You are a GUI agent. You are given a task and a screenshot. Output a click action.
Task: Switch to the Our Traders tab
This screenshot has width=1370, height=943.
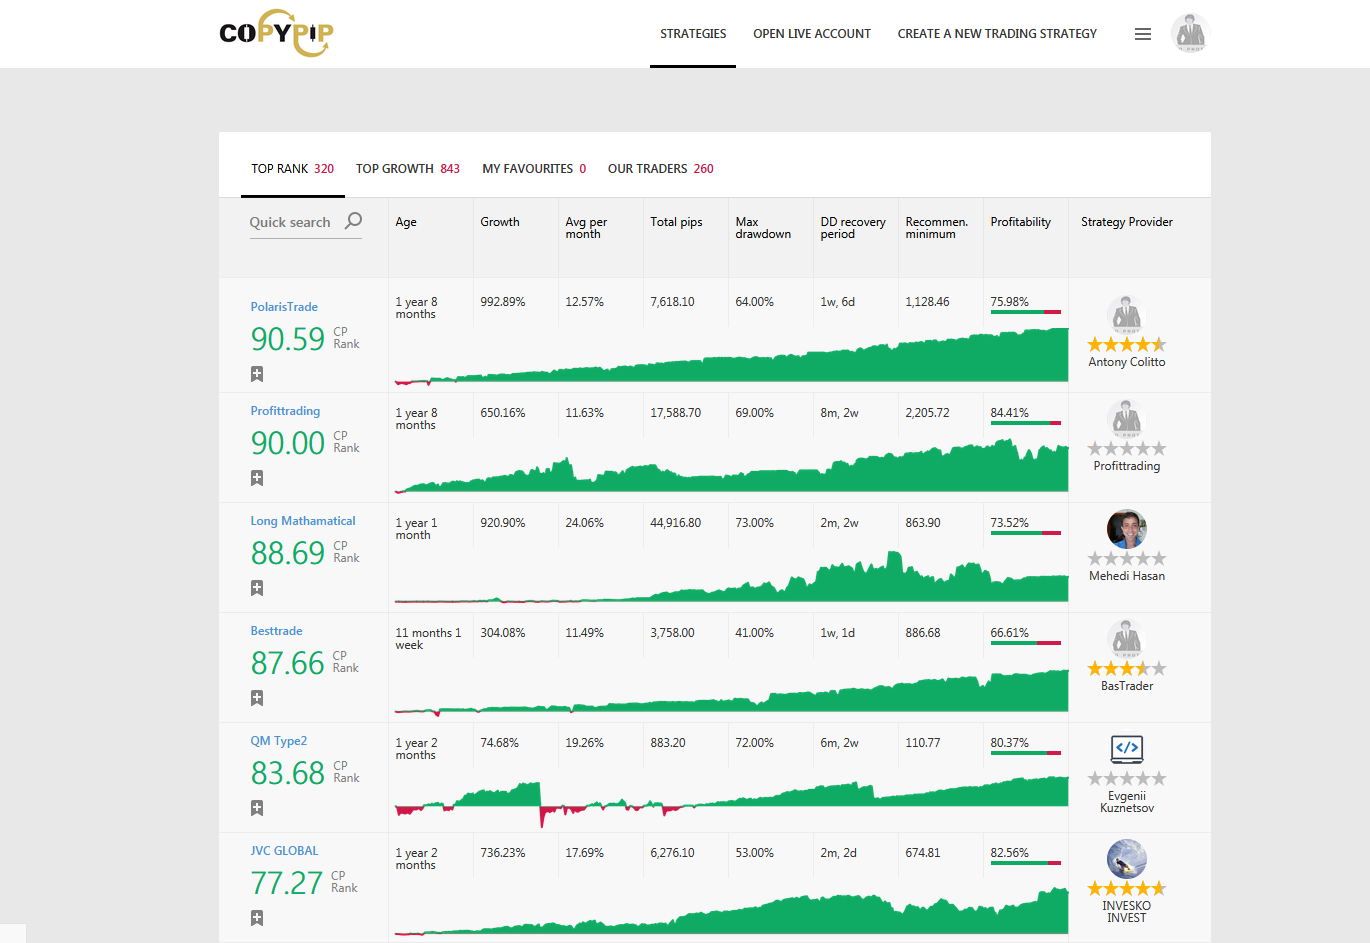pyautogui.click(x=661, y=169)
